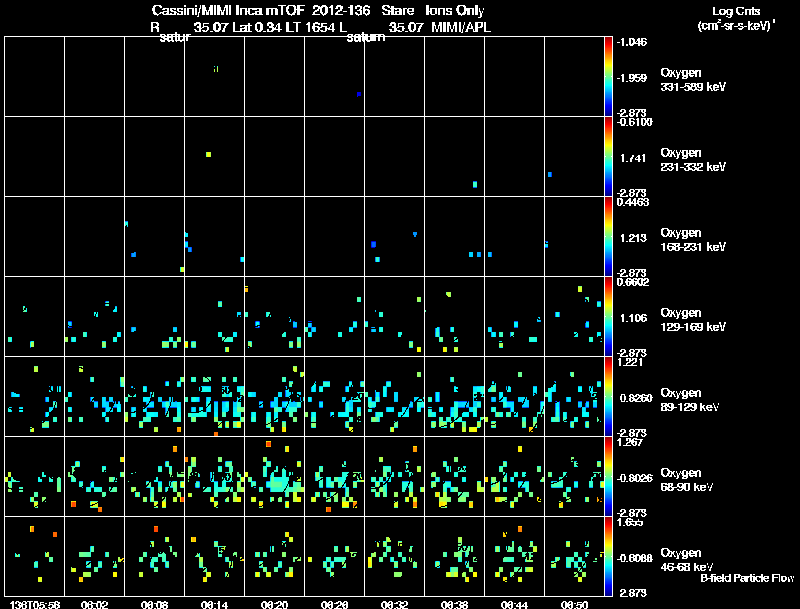Click the '06:02' time axis label
800x609 pixels.
[x=94, y=604]
